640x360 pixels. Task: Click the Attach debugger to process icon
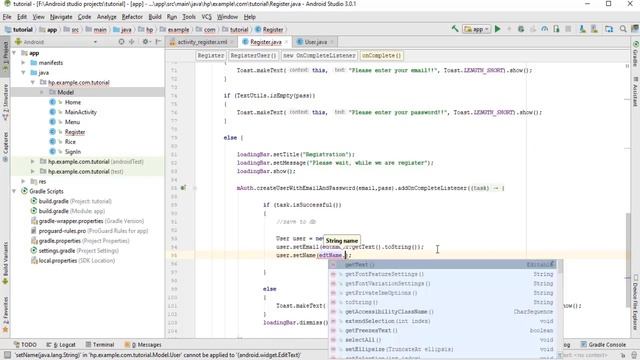pos(556,29)
